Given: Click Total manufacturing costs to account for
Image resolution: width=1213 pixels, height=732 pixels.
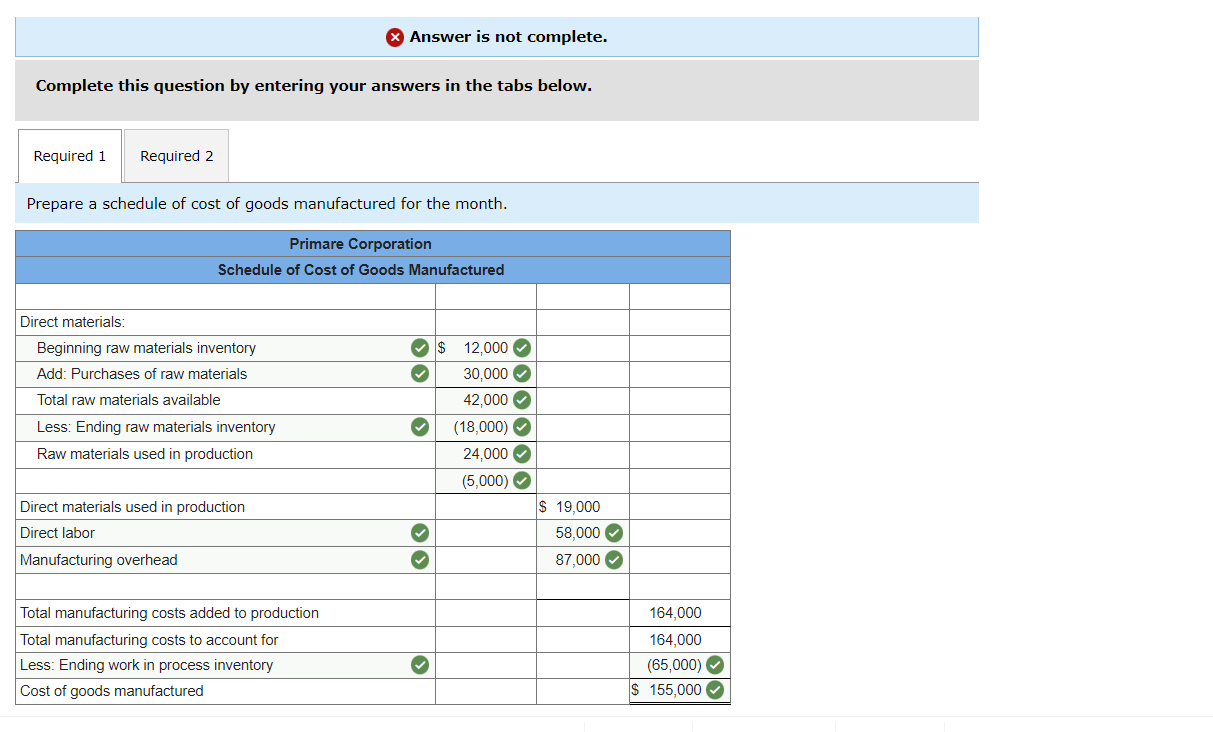Looking at the screenshot, I should 149,640.
